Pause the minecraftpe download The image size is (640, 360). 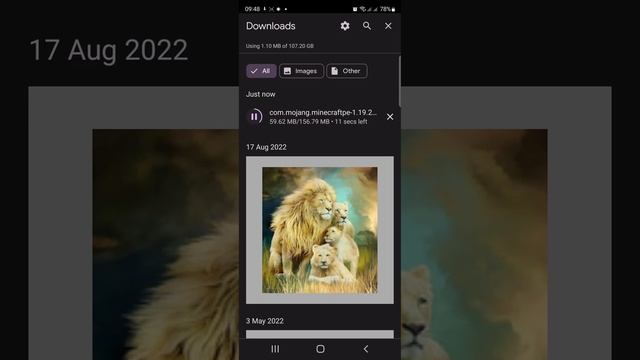255,117
